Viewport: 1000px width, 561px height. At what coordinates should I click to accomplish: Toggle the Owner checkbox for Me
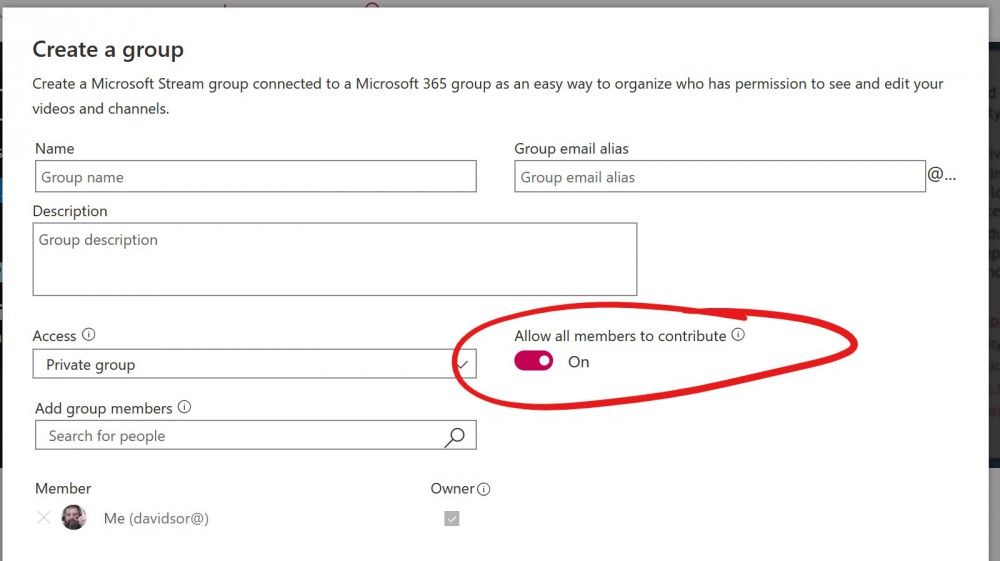tap(452, 518)
